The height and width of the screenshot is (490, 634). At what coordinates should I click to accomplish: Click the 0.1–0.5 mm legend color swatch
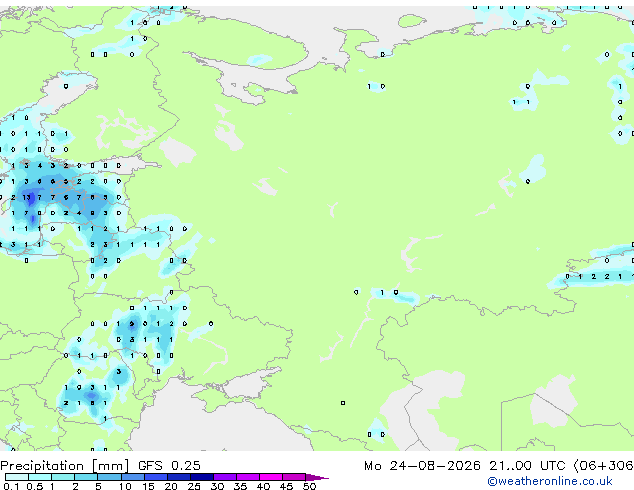click(x=17, y=477)
